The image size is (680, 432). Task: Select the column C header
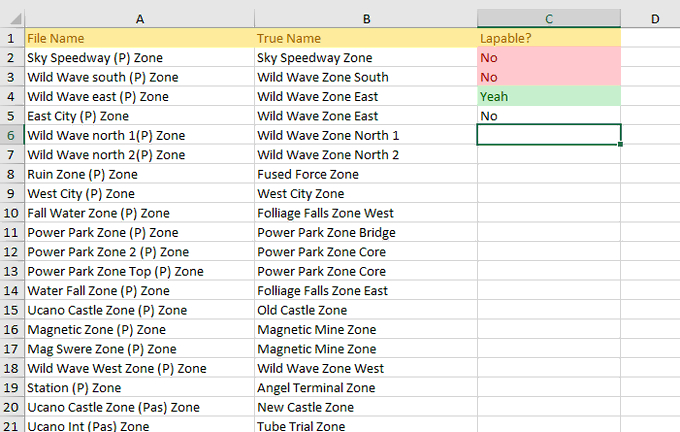tap(549, 18)
